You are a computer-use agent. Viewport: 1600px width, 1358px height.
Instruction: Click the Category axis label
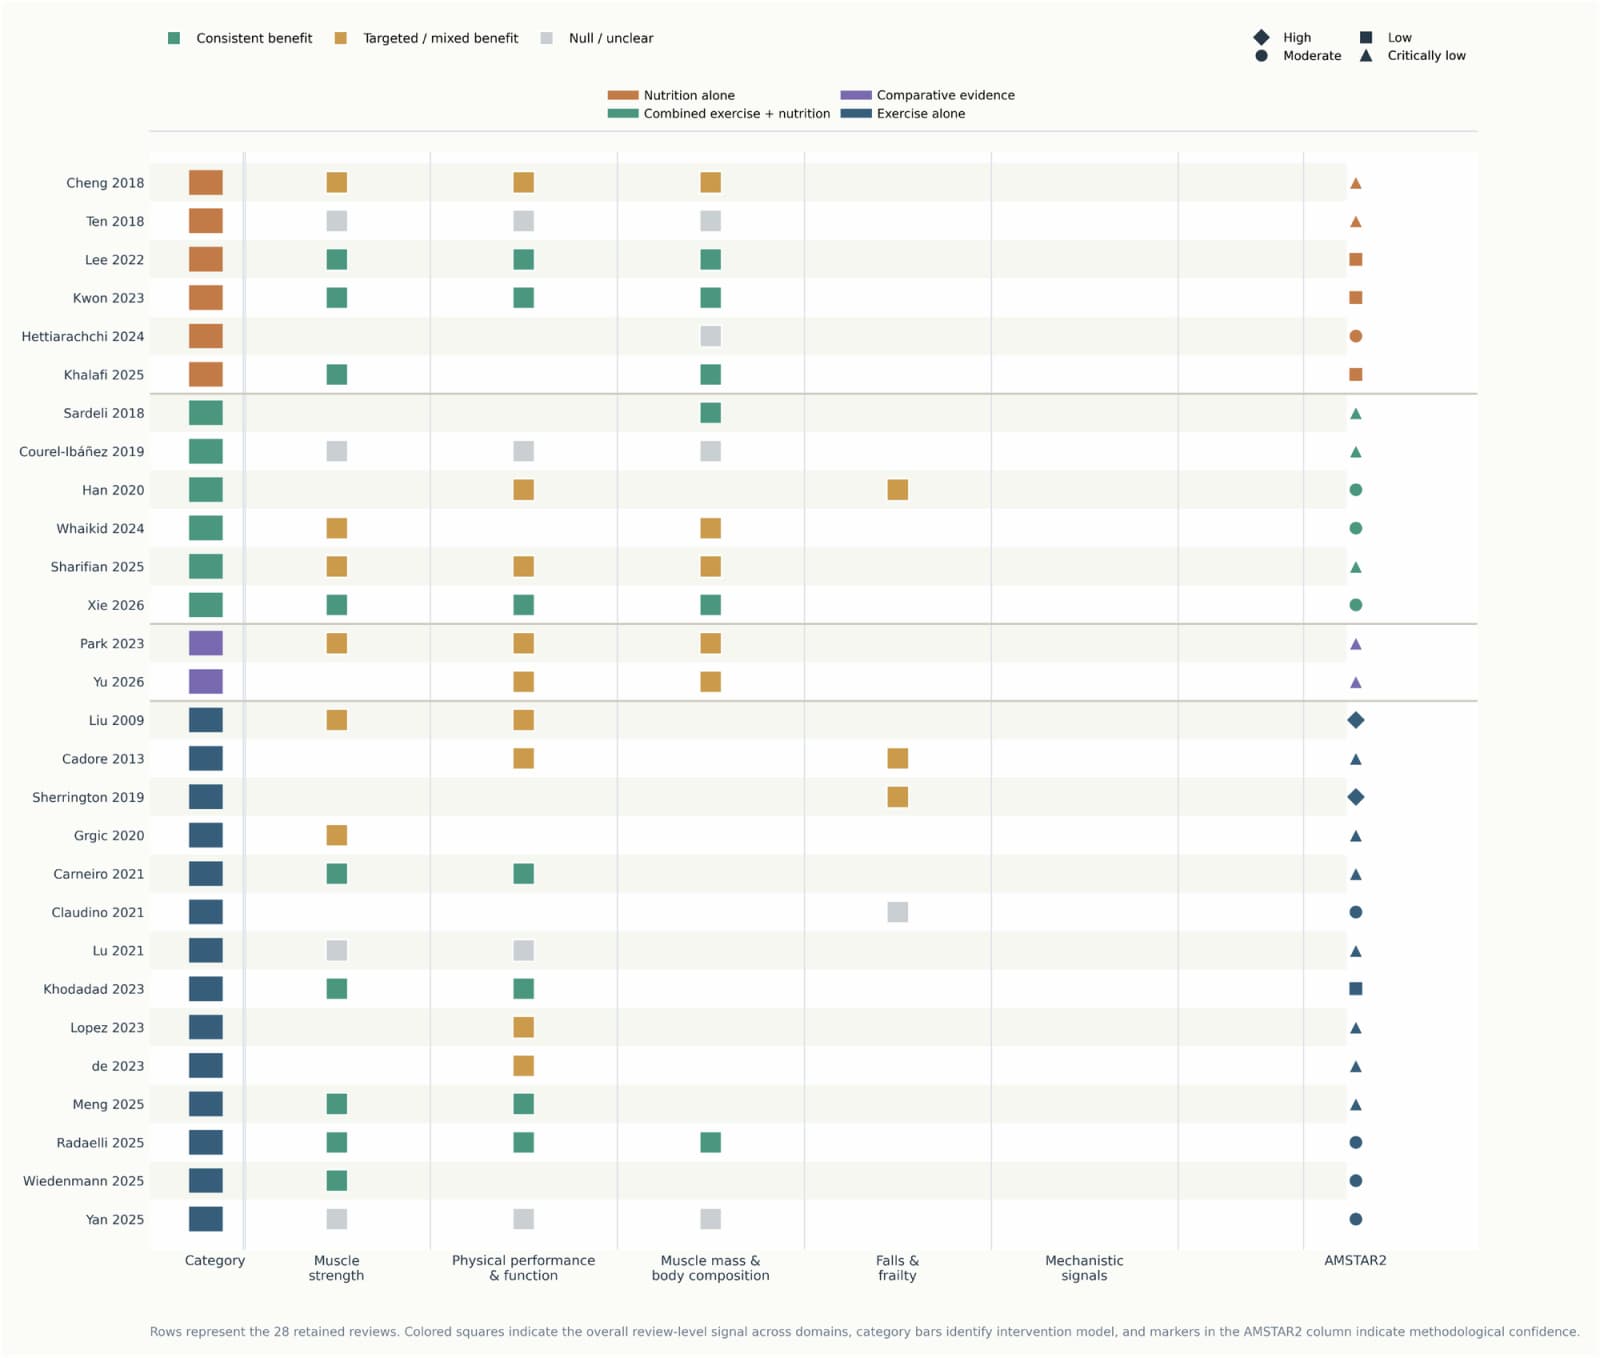pos(215,1261)
